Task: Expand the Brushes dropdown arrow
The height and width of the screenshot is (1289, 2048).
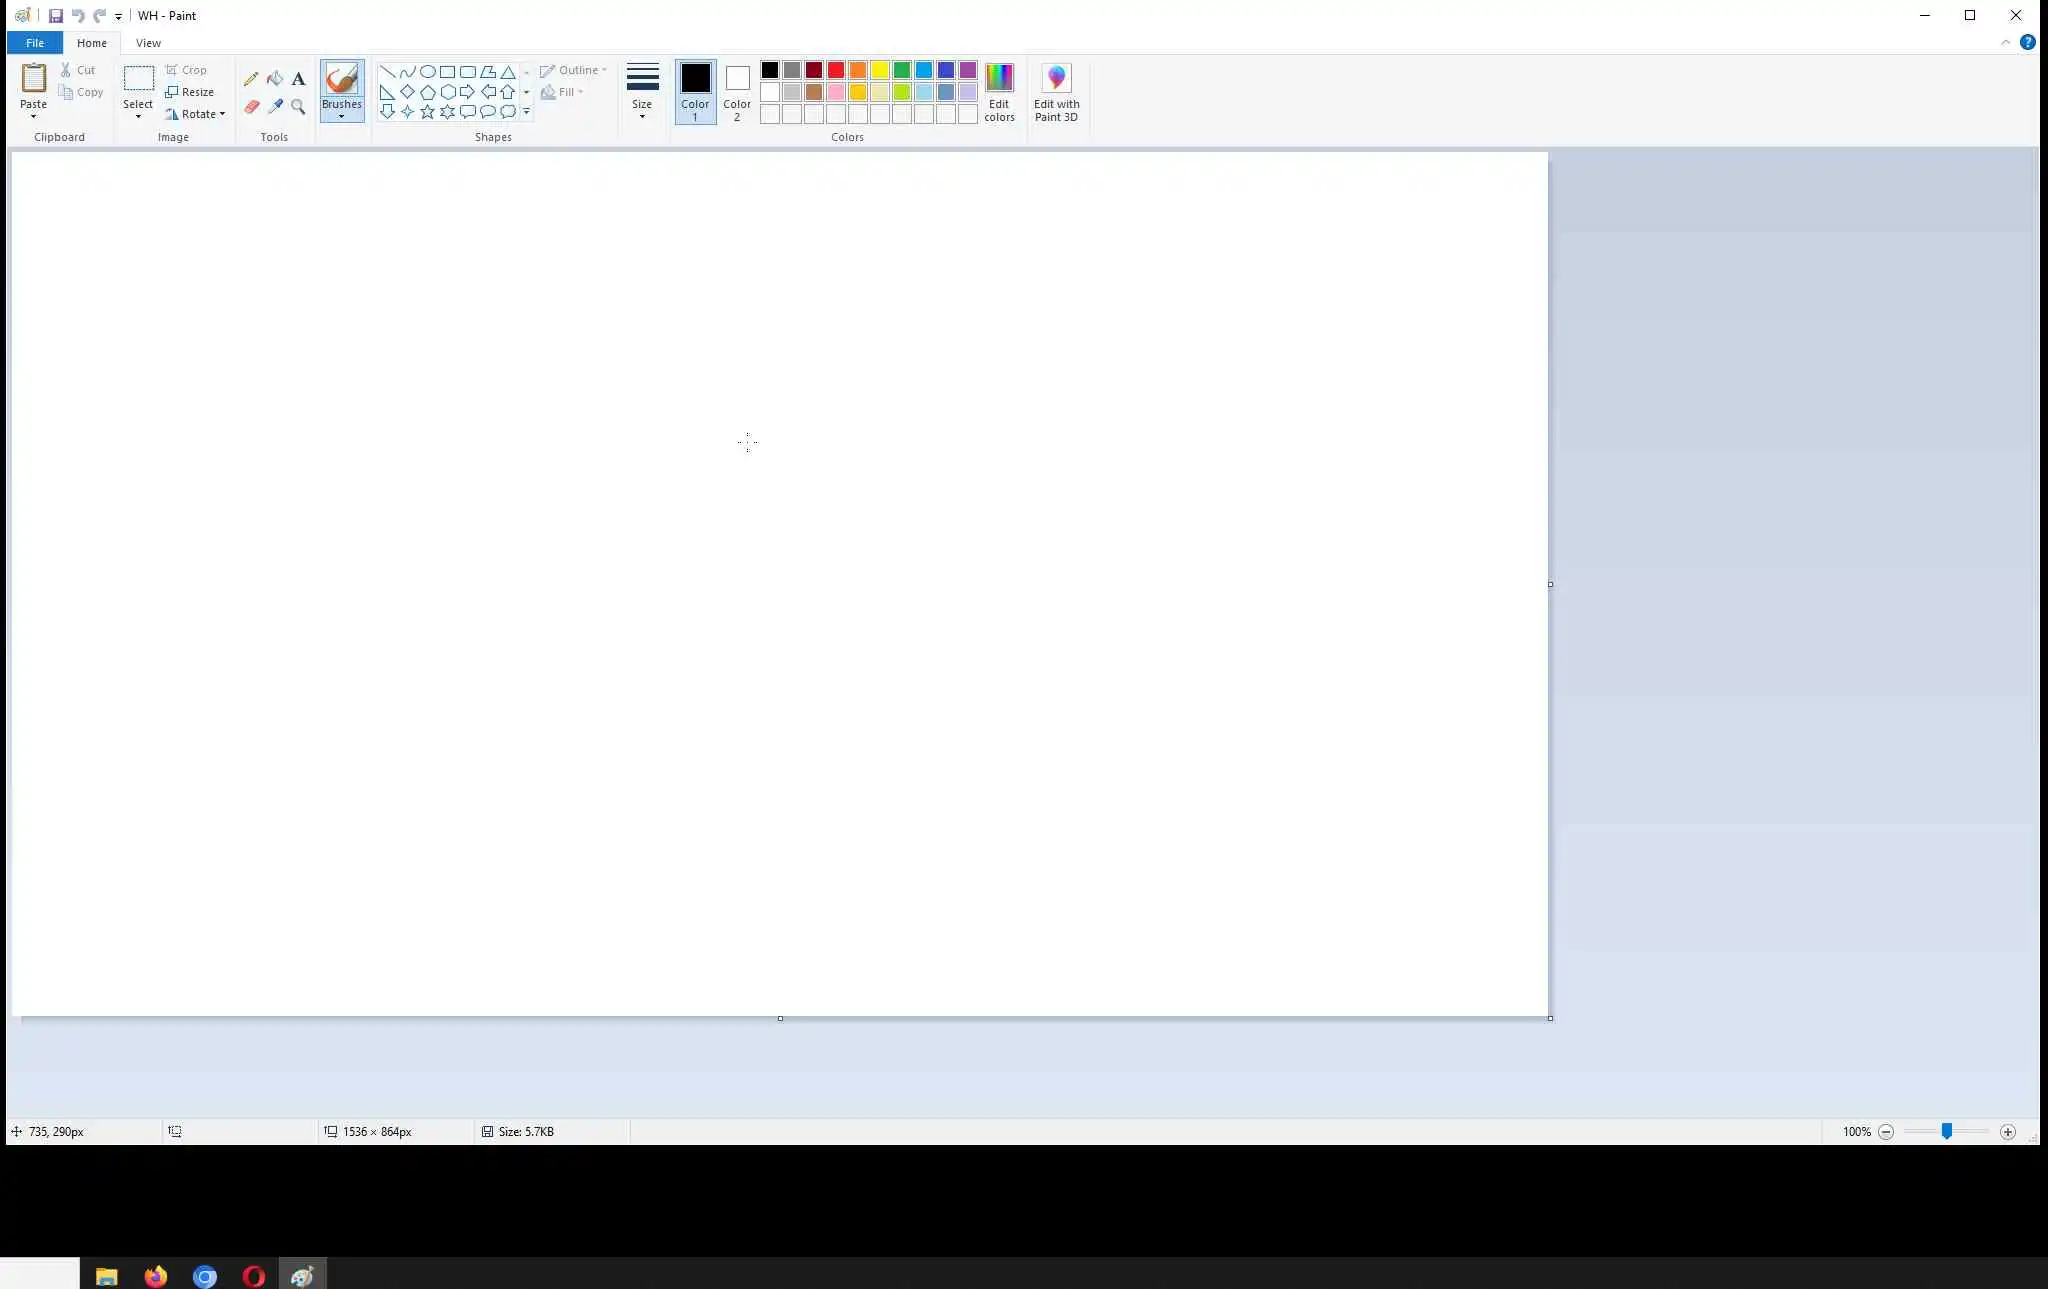Action: [x=342, y=116]
